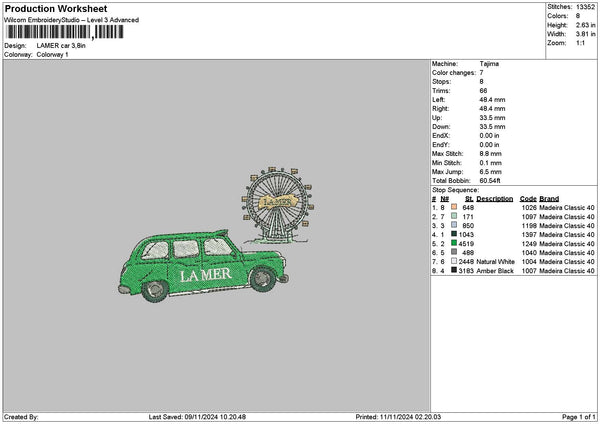This screenshot has height=424, width=600.
Task: Click the Color changes value 7
Action: pos(481,73)
